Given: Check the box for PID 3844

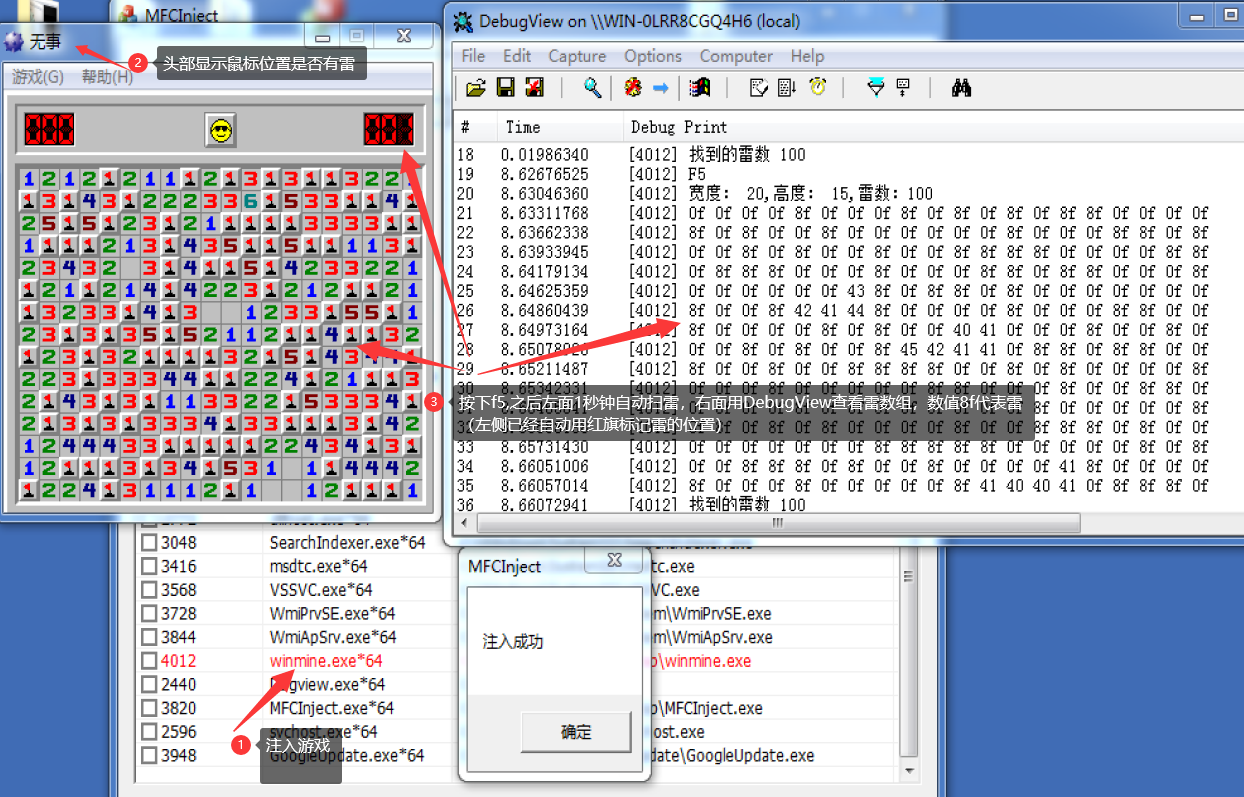Looking at the screenshot, I should [x=149, y=637].
